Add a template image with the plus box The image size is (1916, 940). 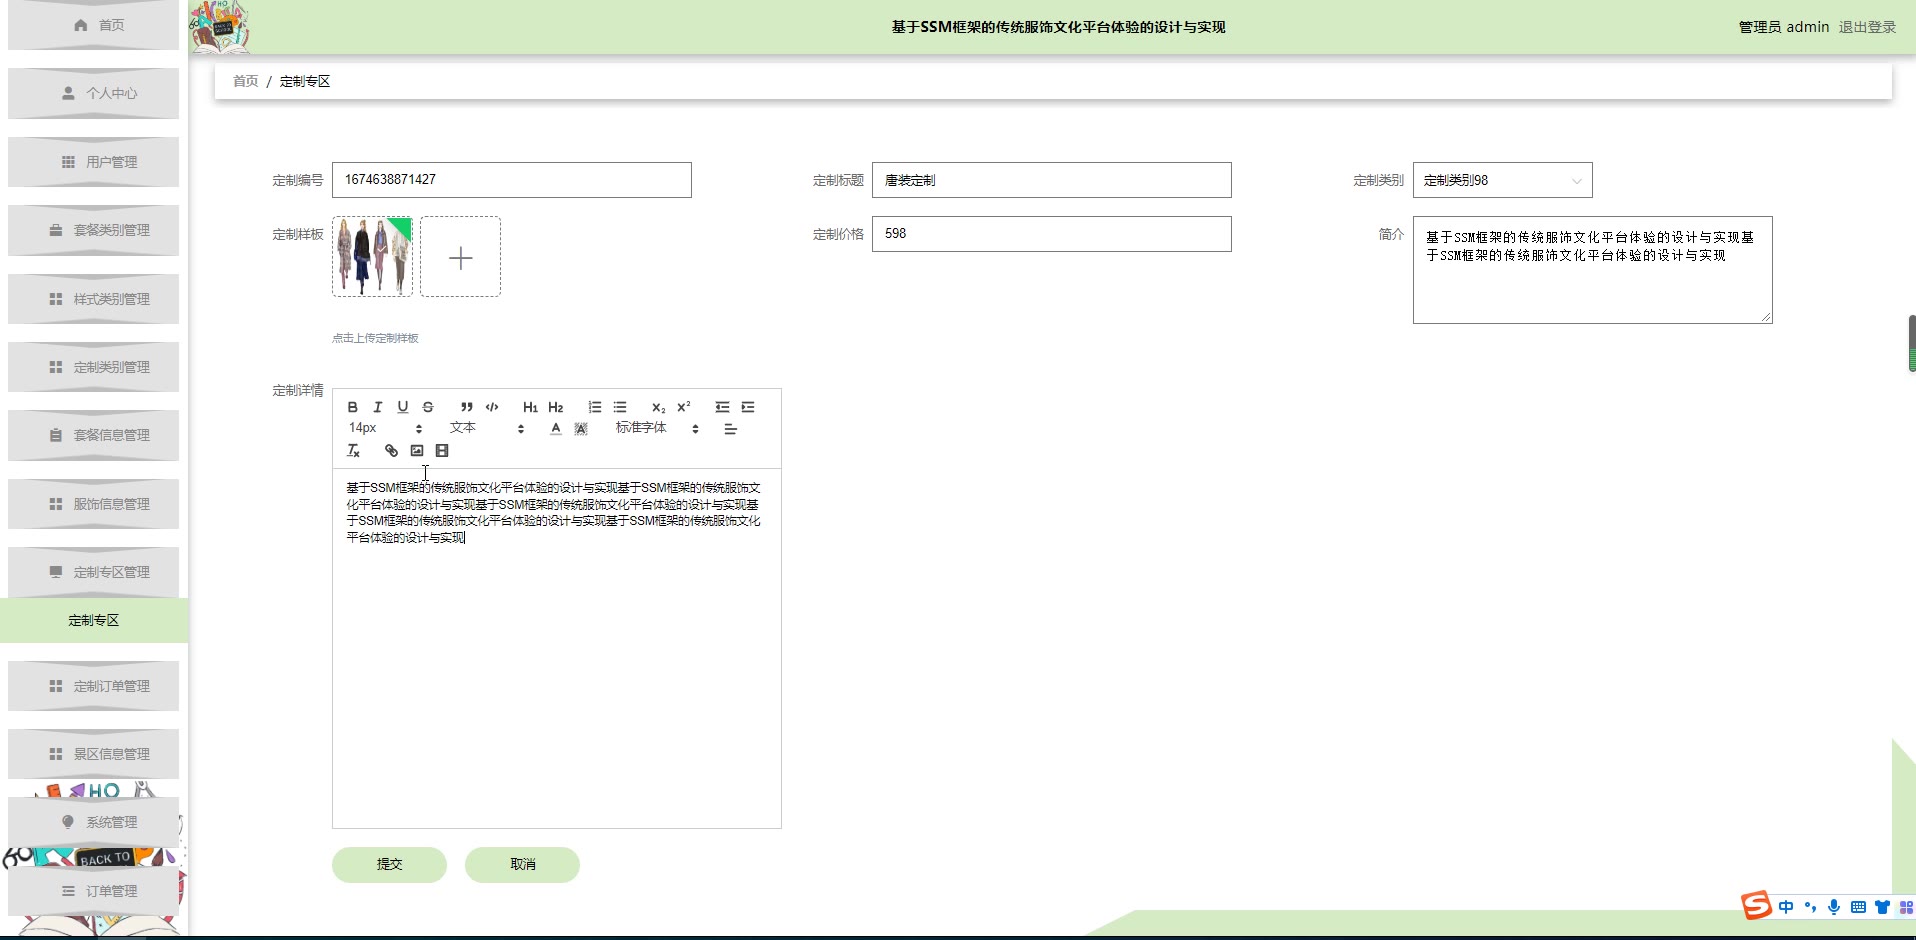click(x=460, y=257)
